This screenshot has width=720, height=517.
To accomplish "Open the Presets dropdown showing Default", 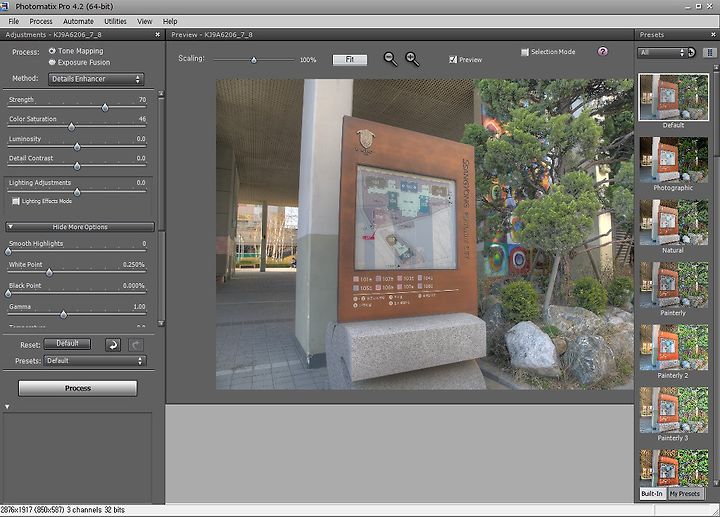I will tap(95, 361).
